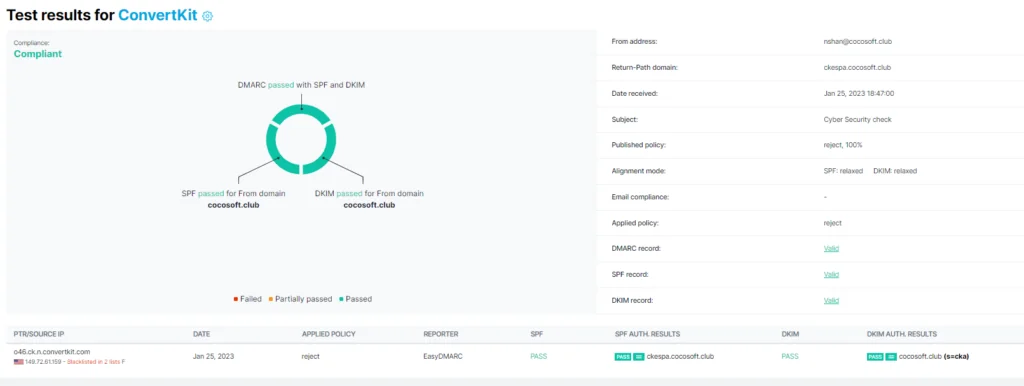Click the green PASS badge in DKIM auth results

(875, 357)
